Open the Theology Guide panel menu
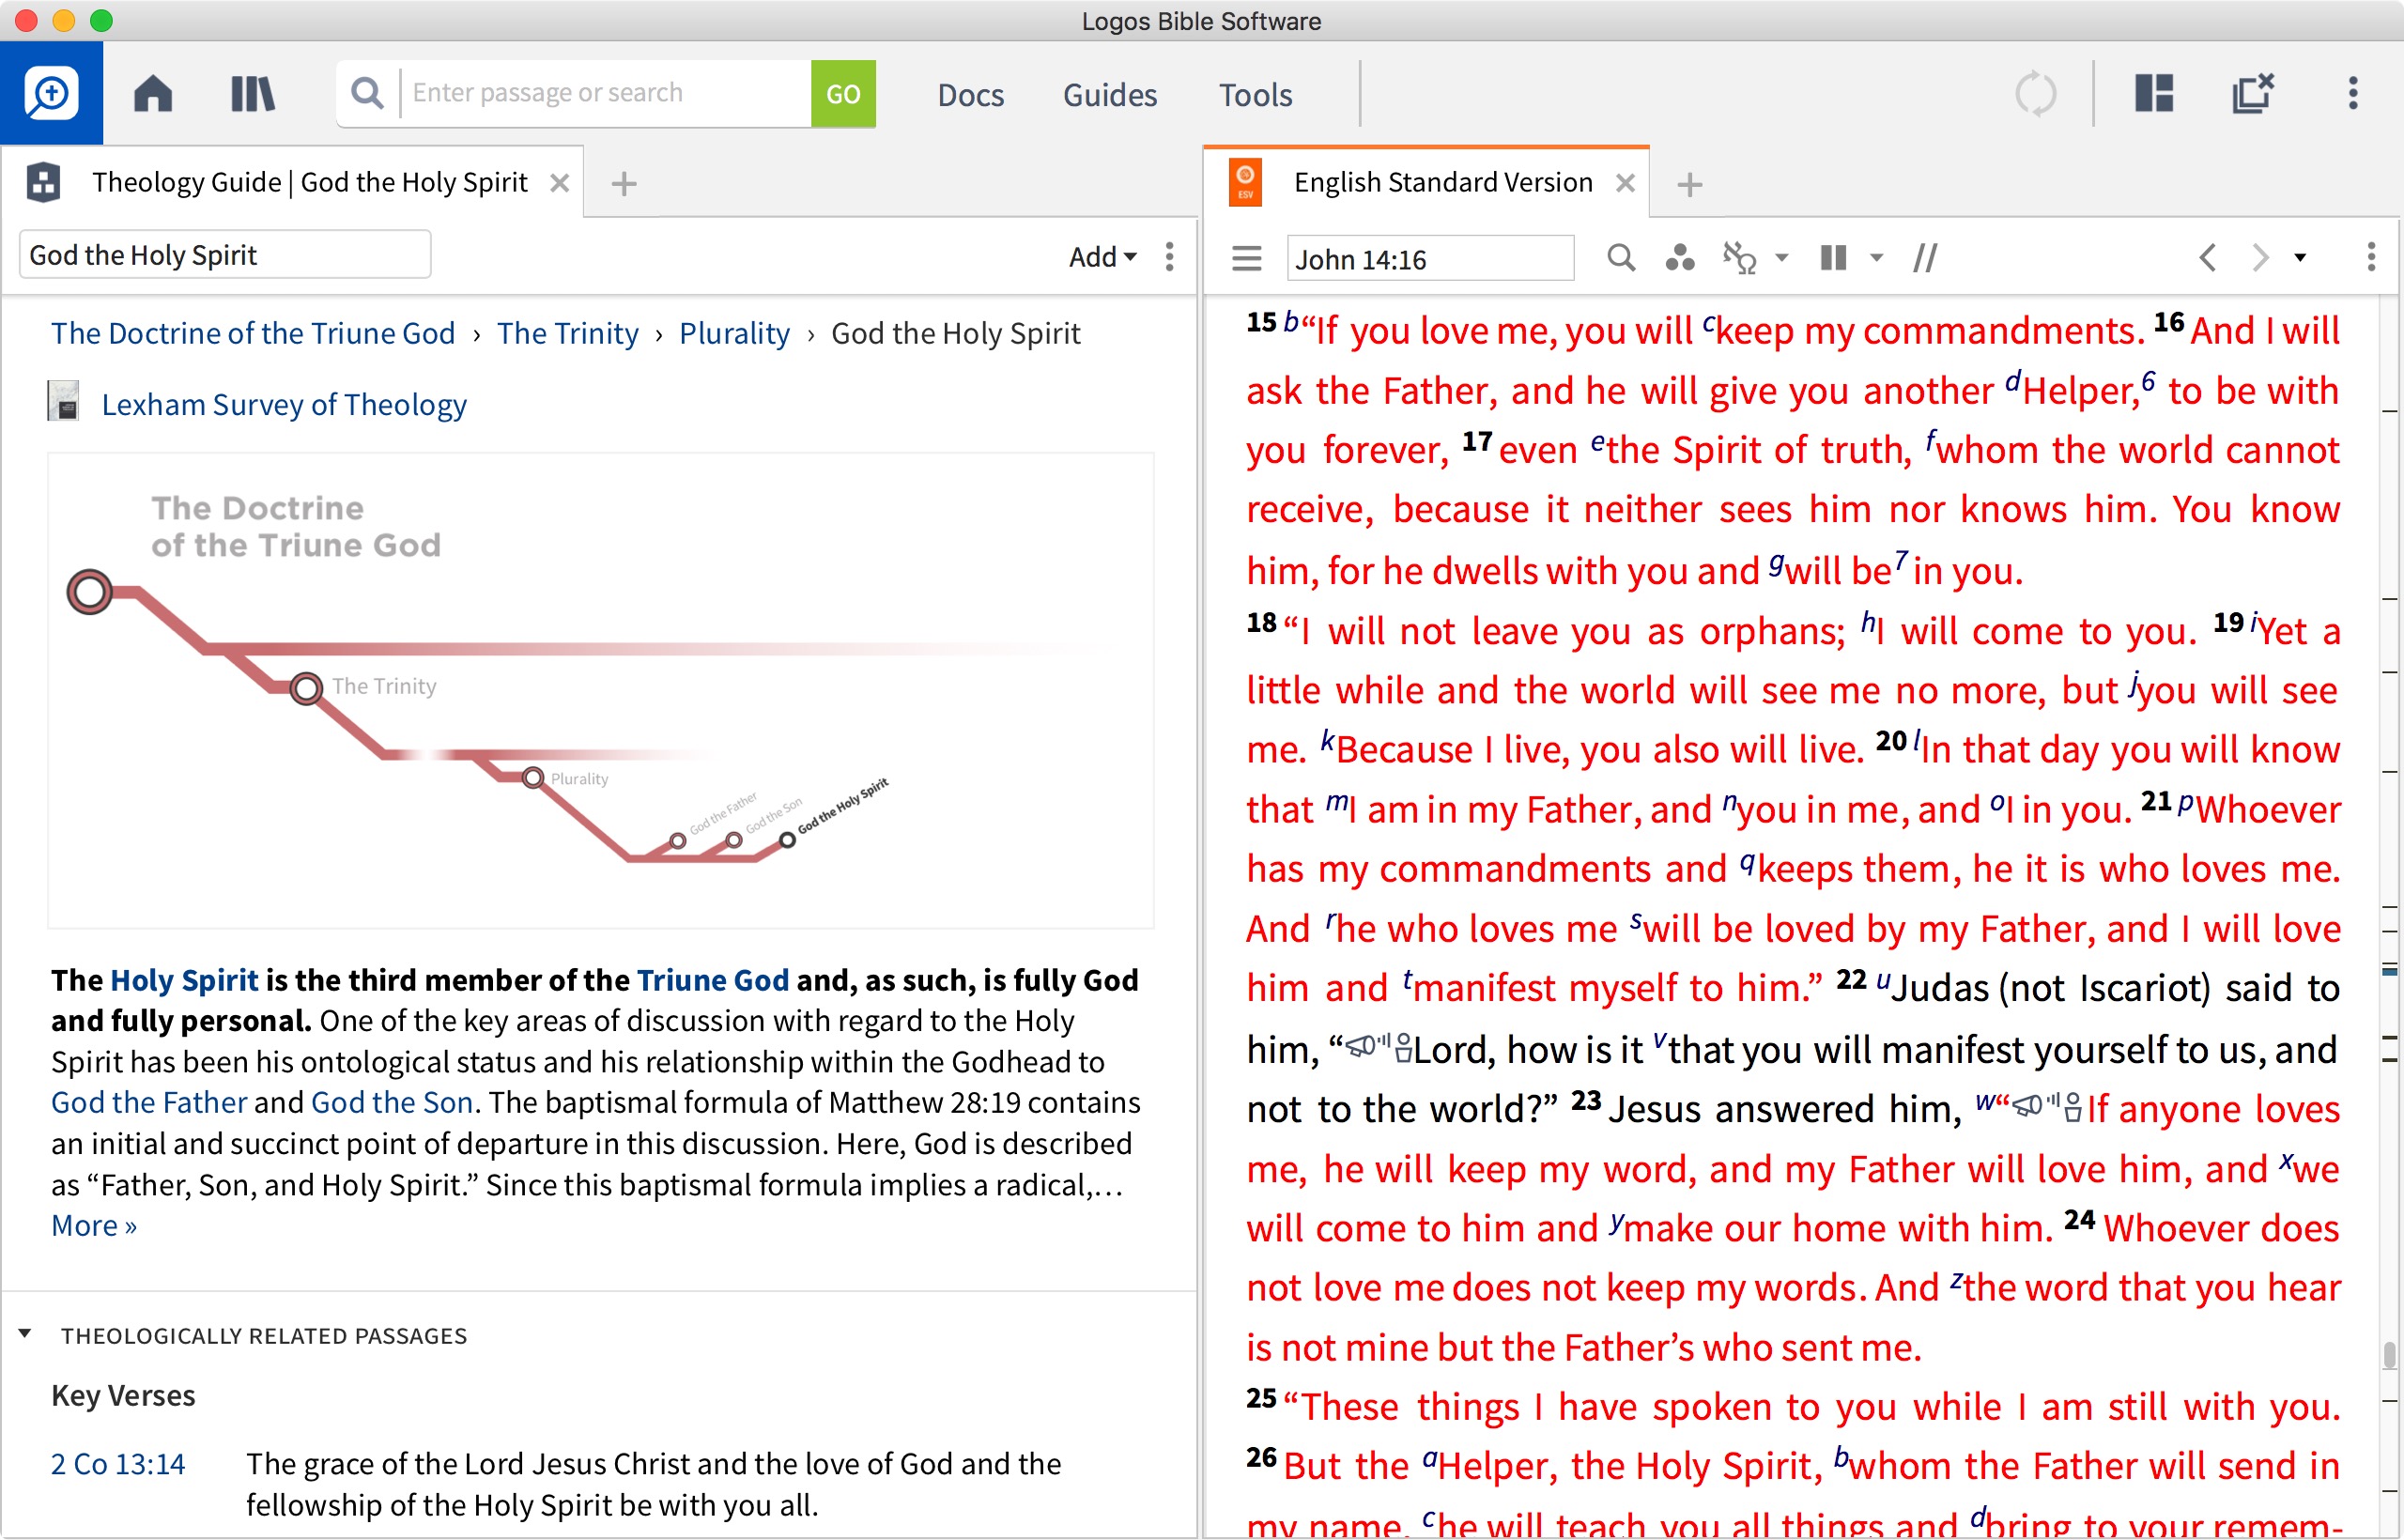 pos(1169,257)
